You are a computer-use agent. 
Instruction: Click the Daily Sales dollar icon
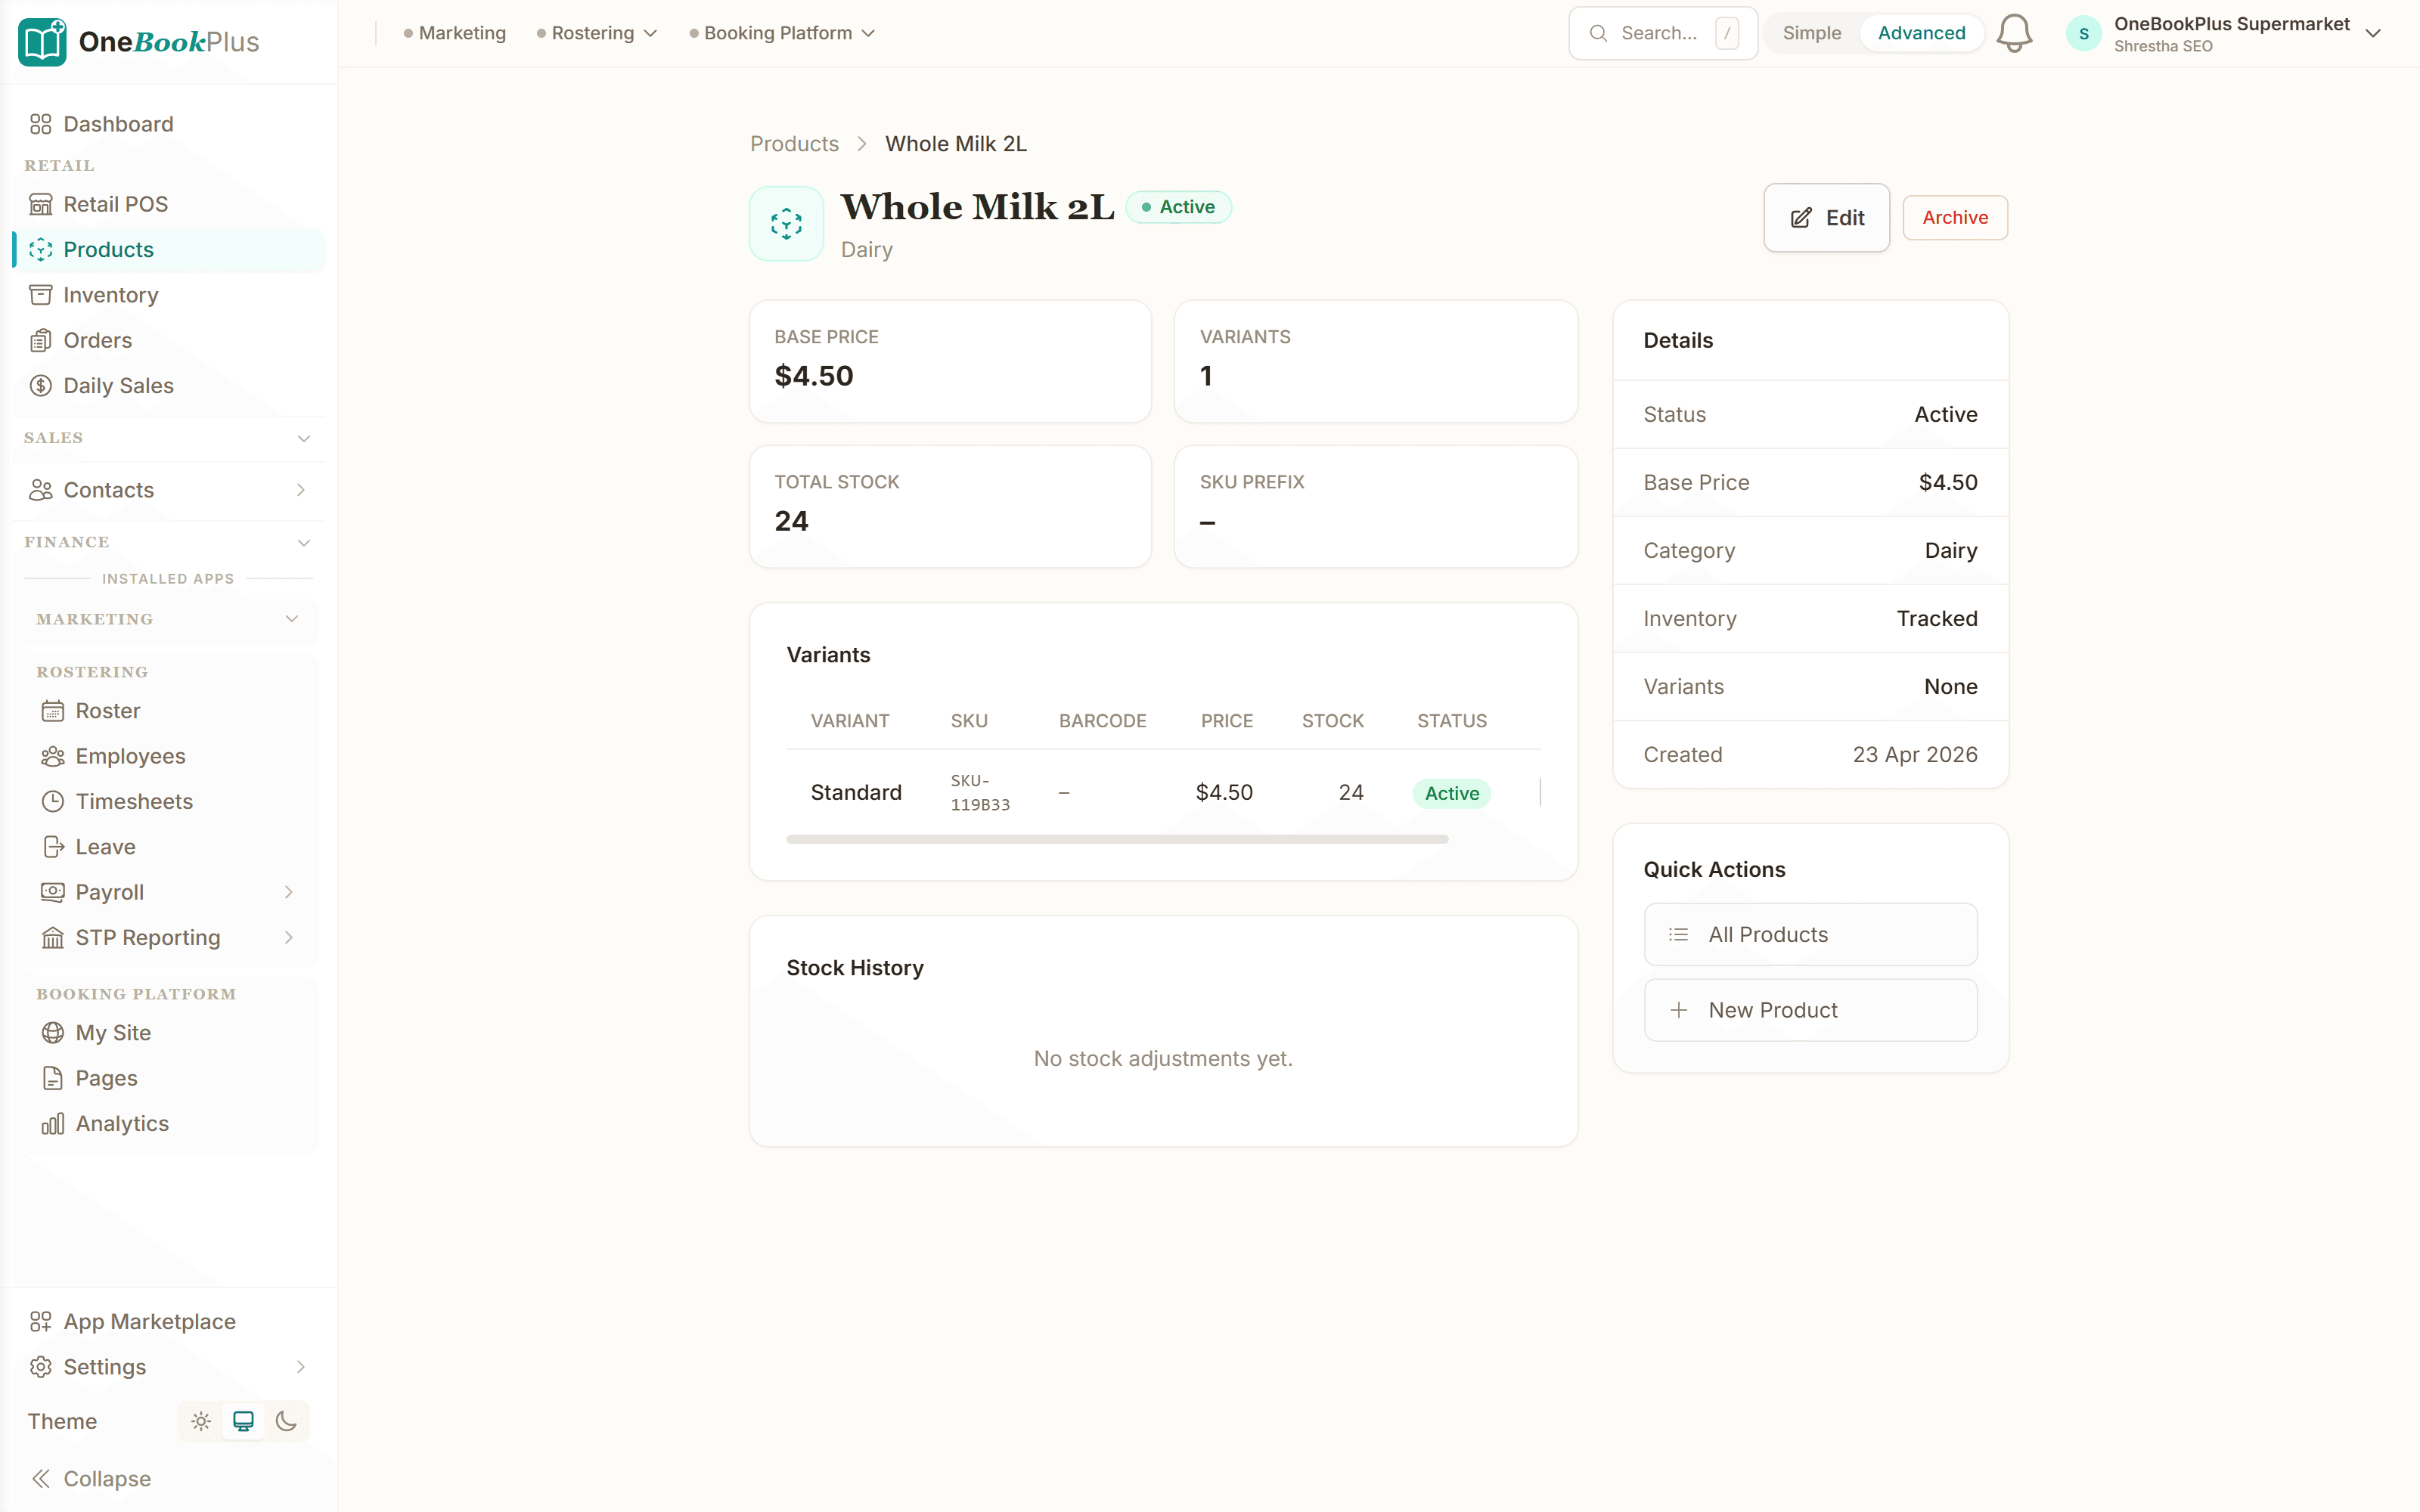(40, 386)
